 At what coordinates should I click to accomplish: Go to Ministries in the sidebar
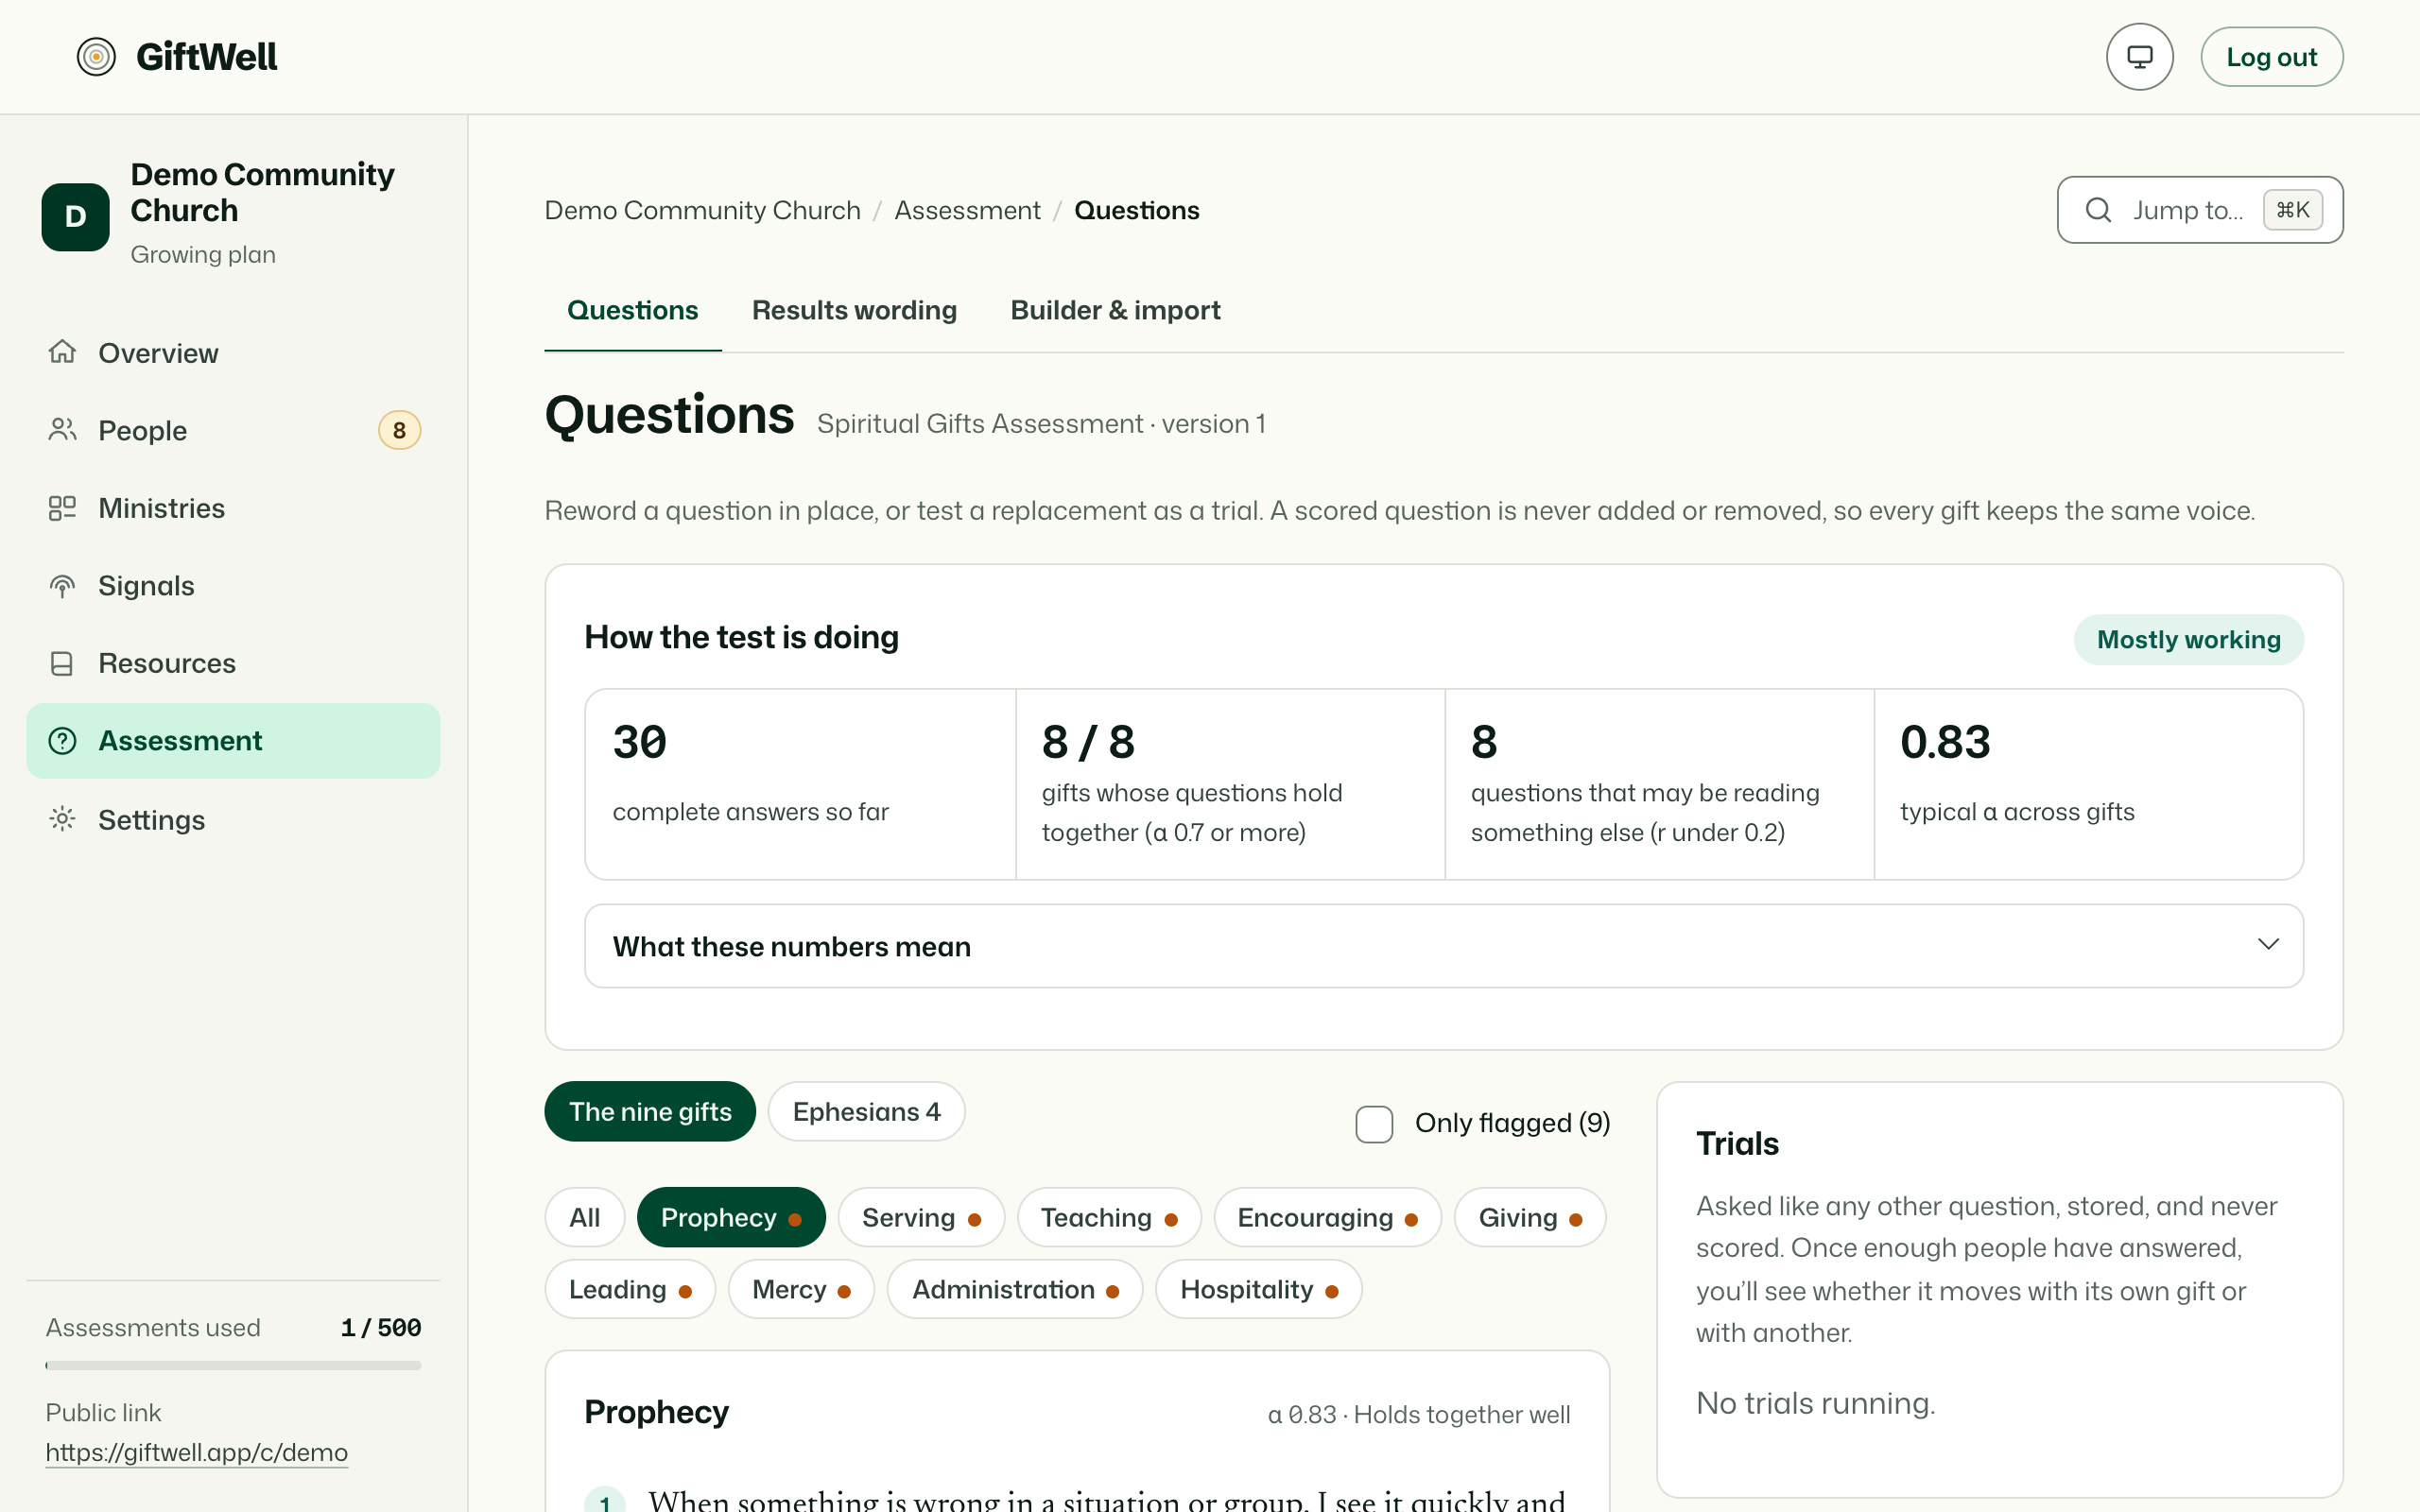tap(233, 508)
